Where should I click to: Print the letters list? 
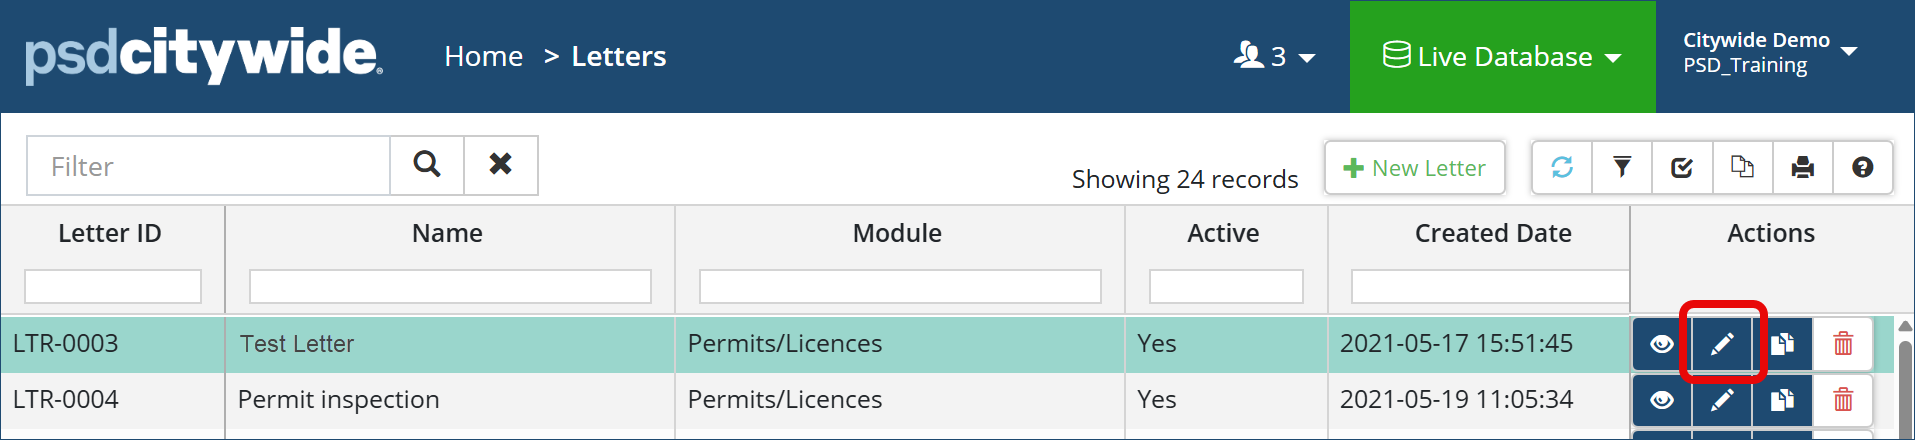point(1802,167)
